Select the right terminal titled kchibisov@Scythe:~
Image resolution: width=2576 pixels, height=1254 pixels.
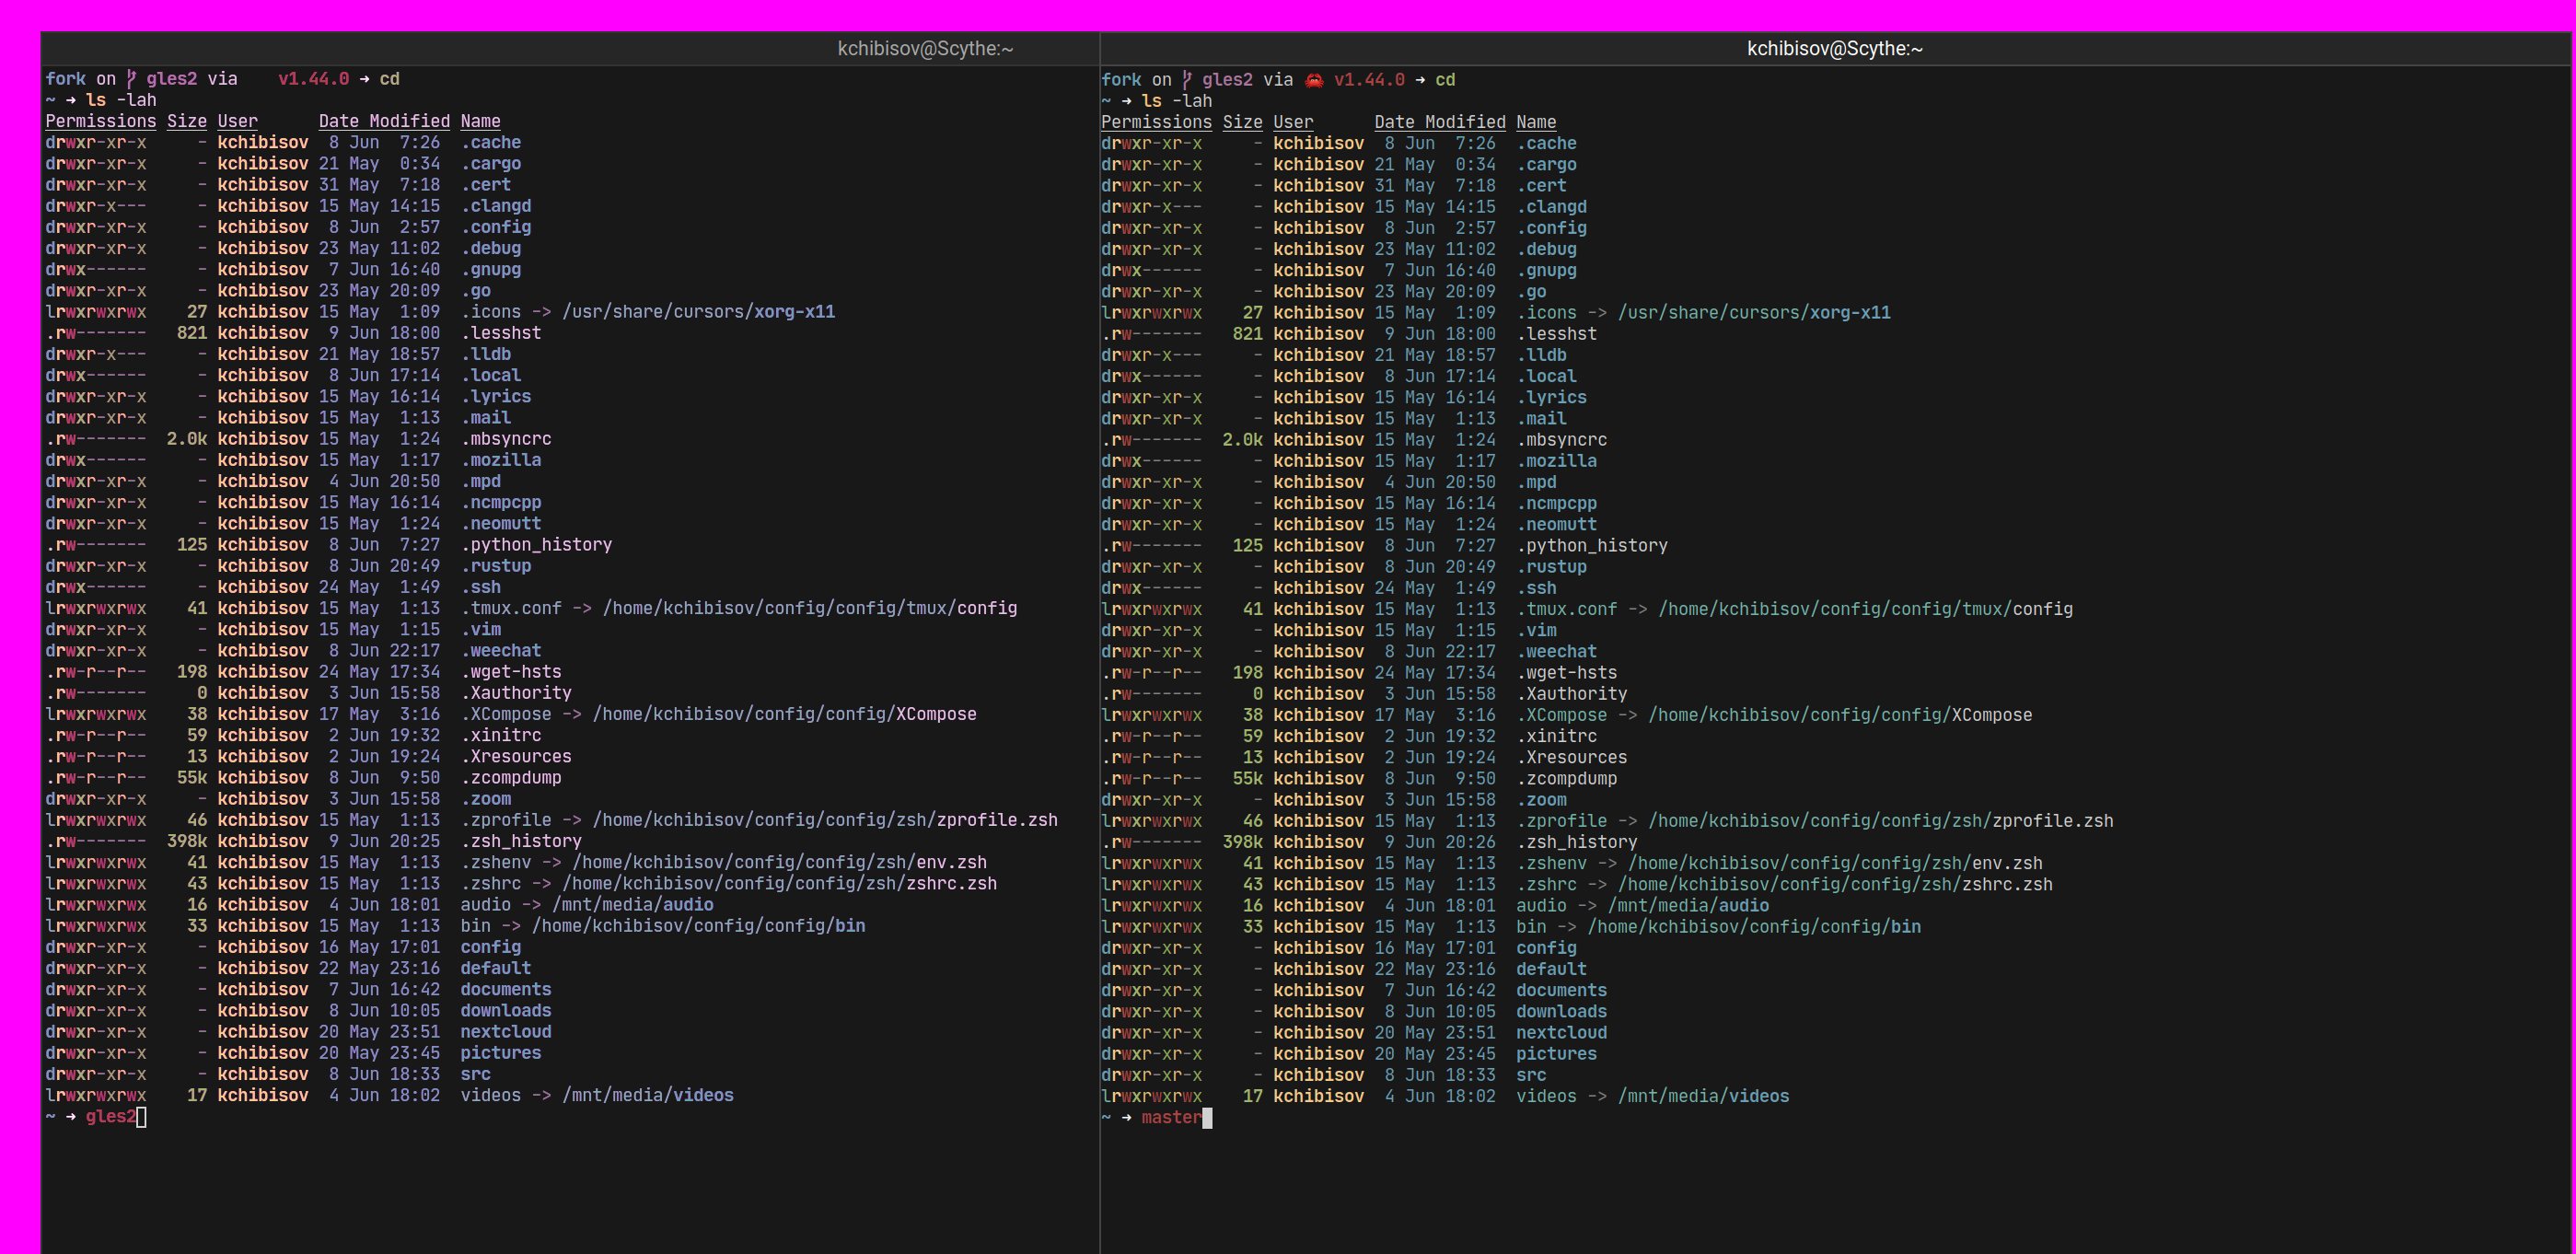click(x=1834, y=48)
